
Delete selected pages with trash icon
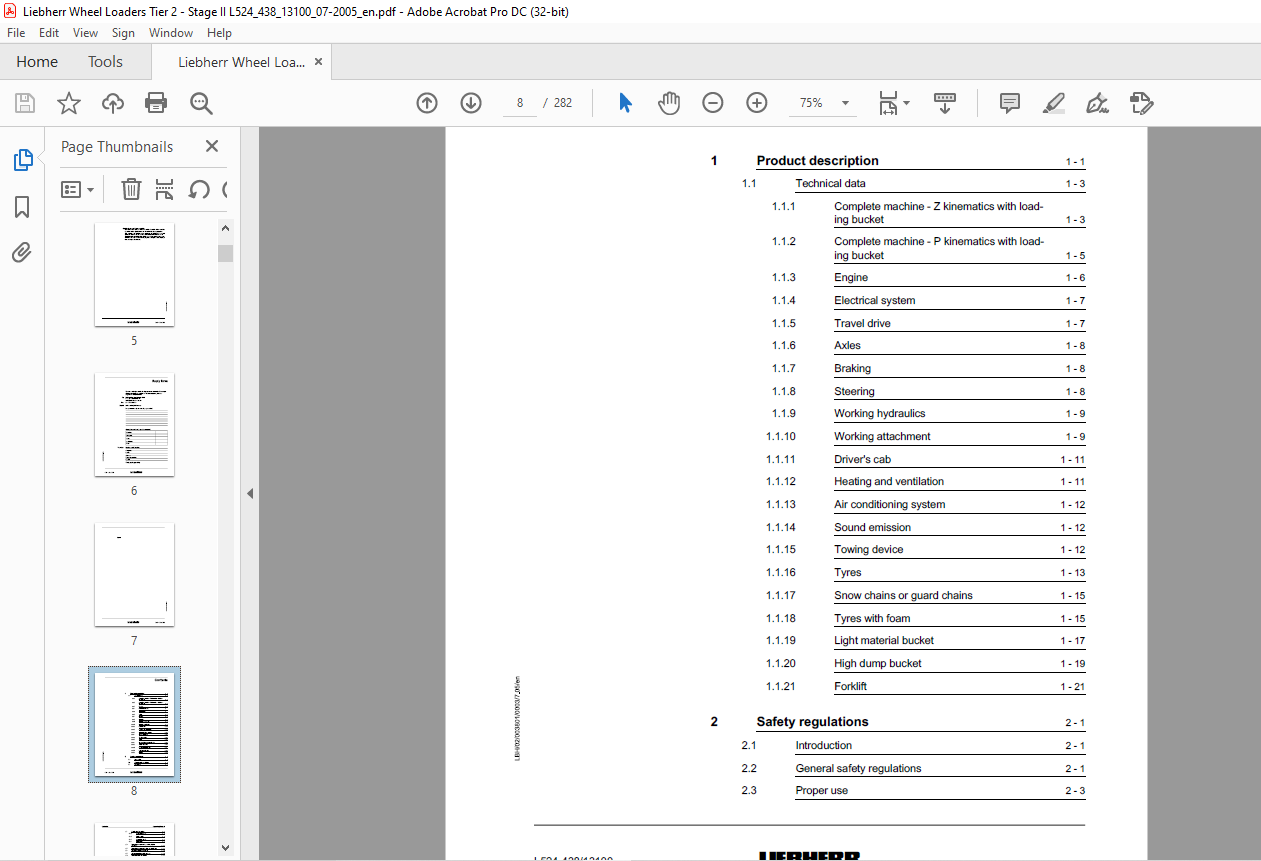pos(131,189)
